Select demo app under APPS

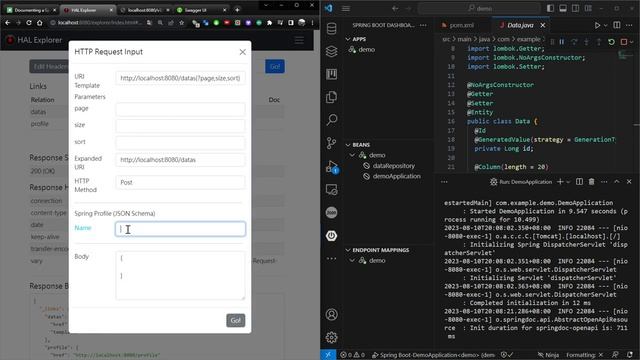coord(367,49)
